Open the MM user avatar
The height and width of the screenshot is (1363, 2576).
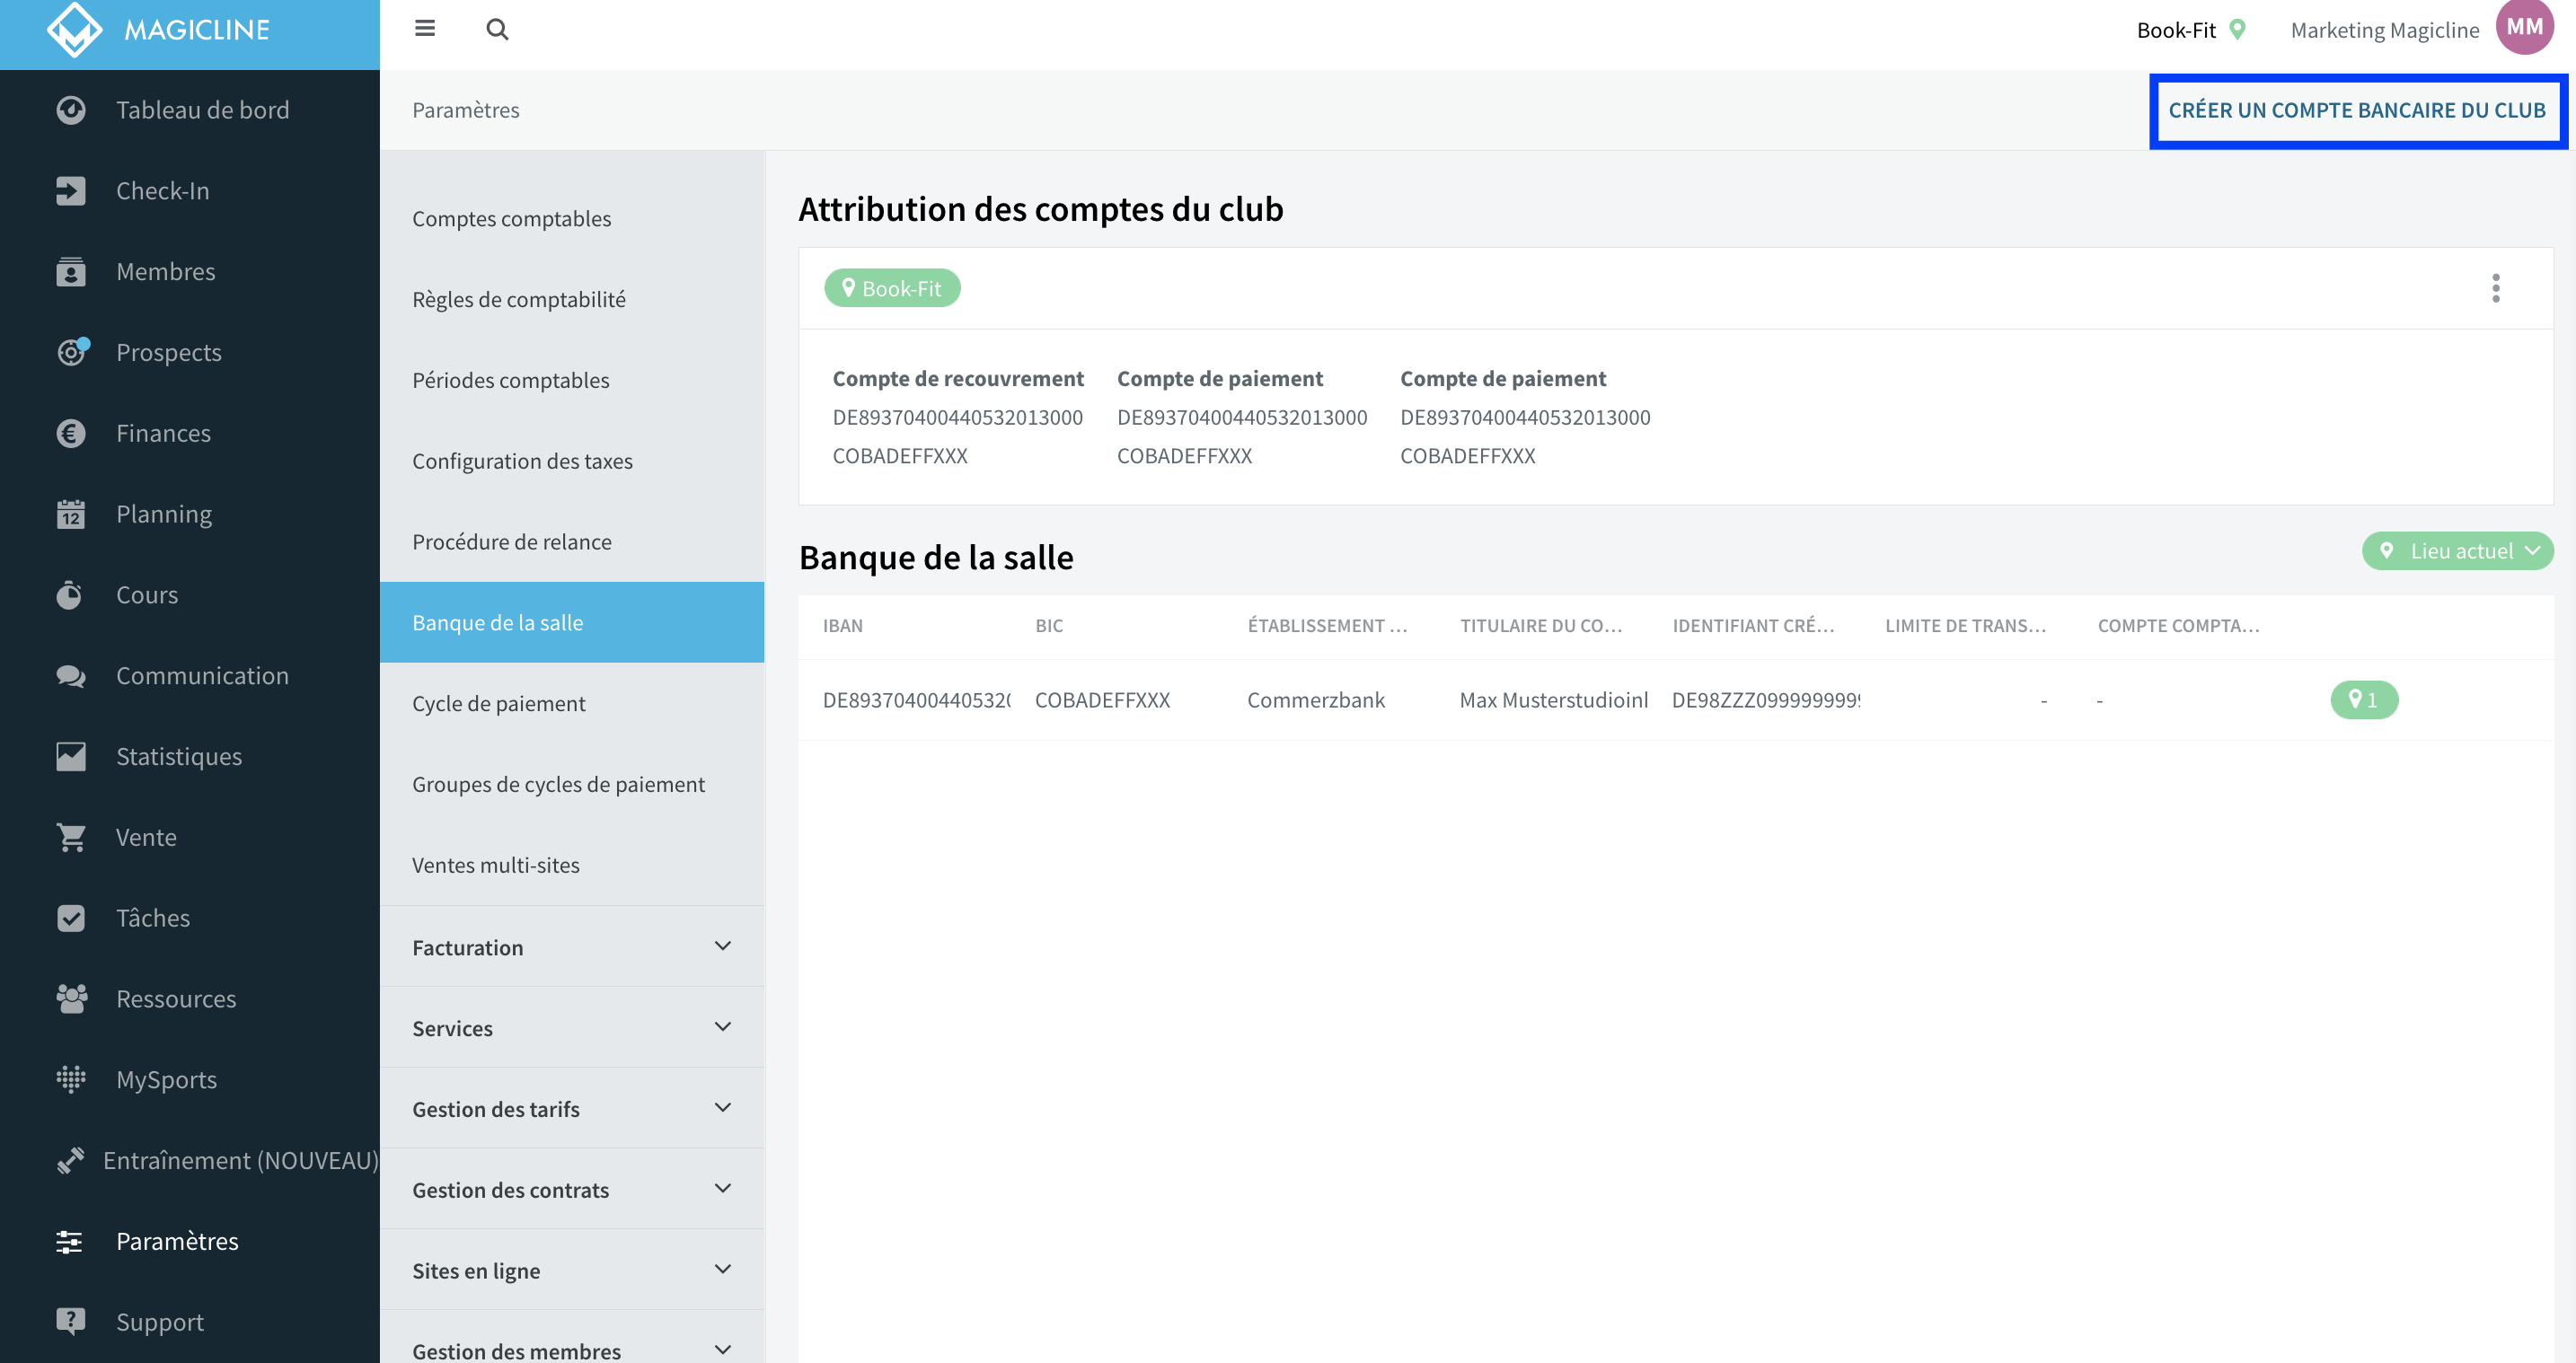(x=2524, y=27)
